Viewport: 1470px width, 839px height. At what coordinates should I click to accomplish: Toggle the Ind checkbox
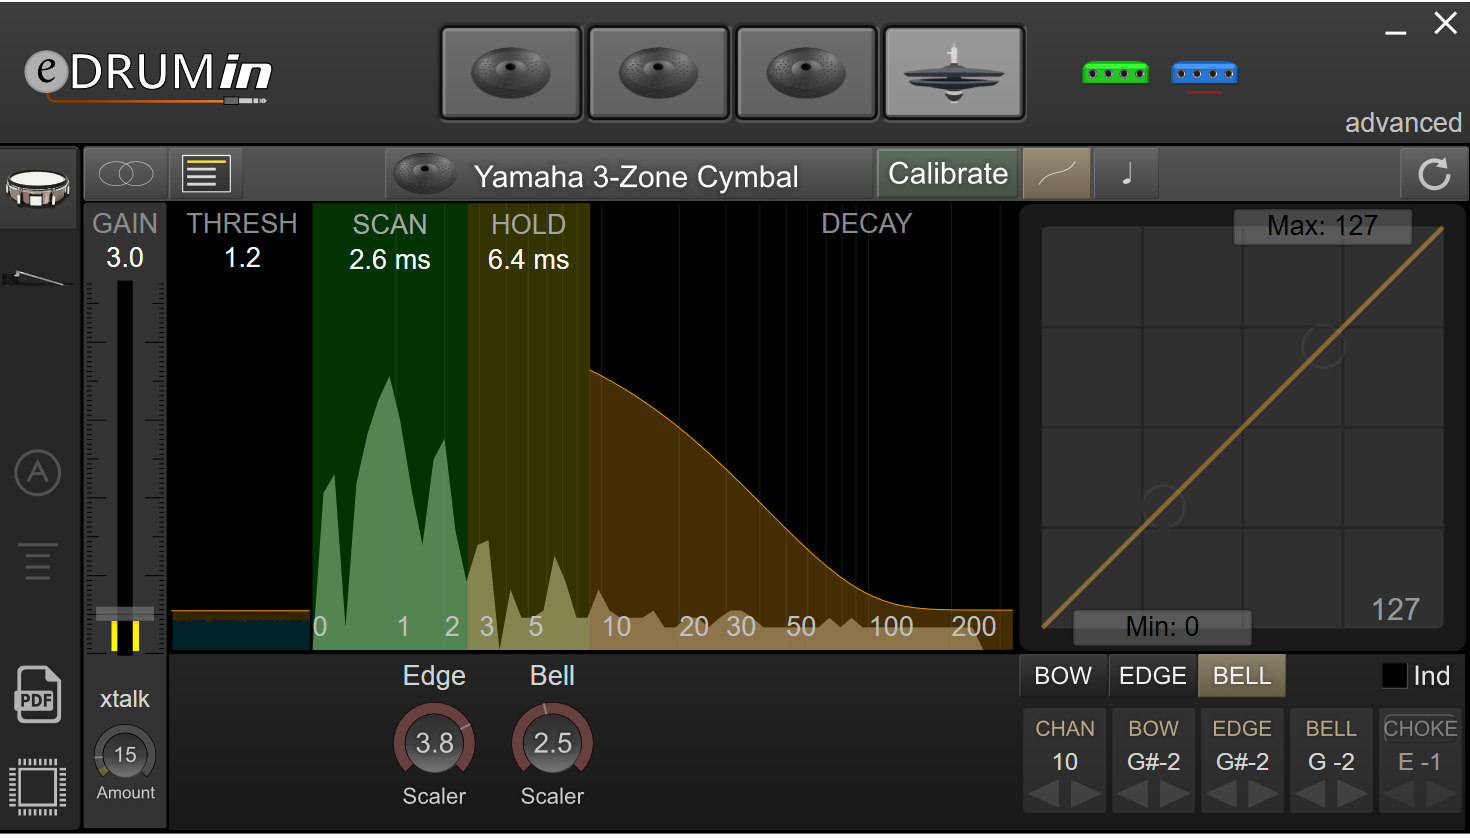1394,676
